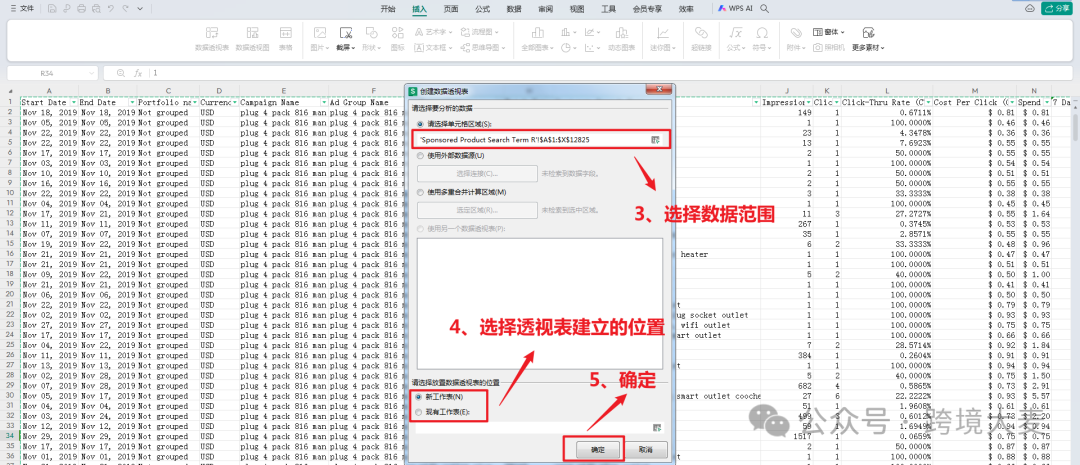Select the 使用多重合并计算区域(M) radio button
1080x465 pixels.
pos(420,192)
